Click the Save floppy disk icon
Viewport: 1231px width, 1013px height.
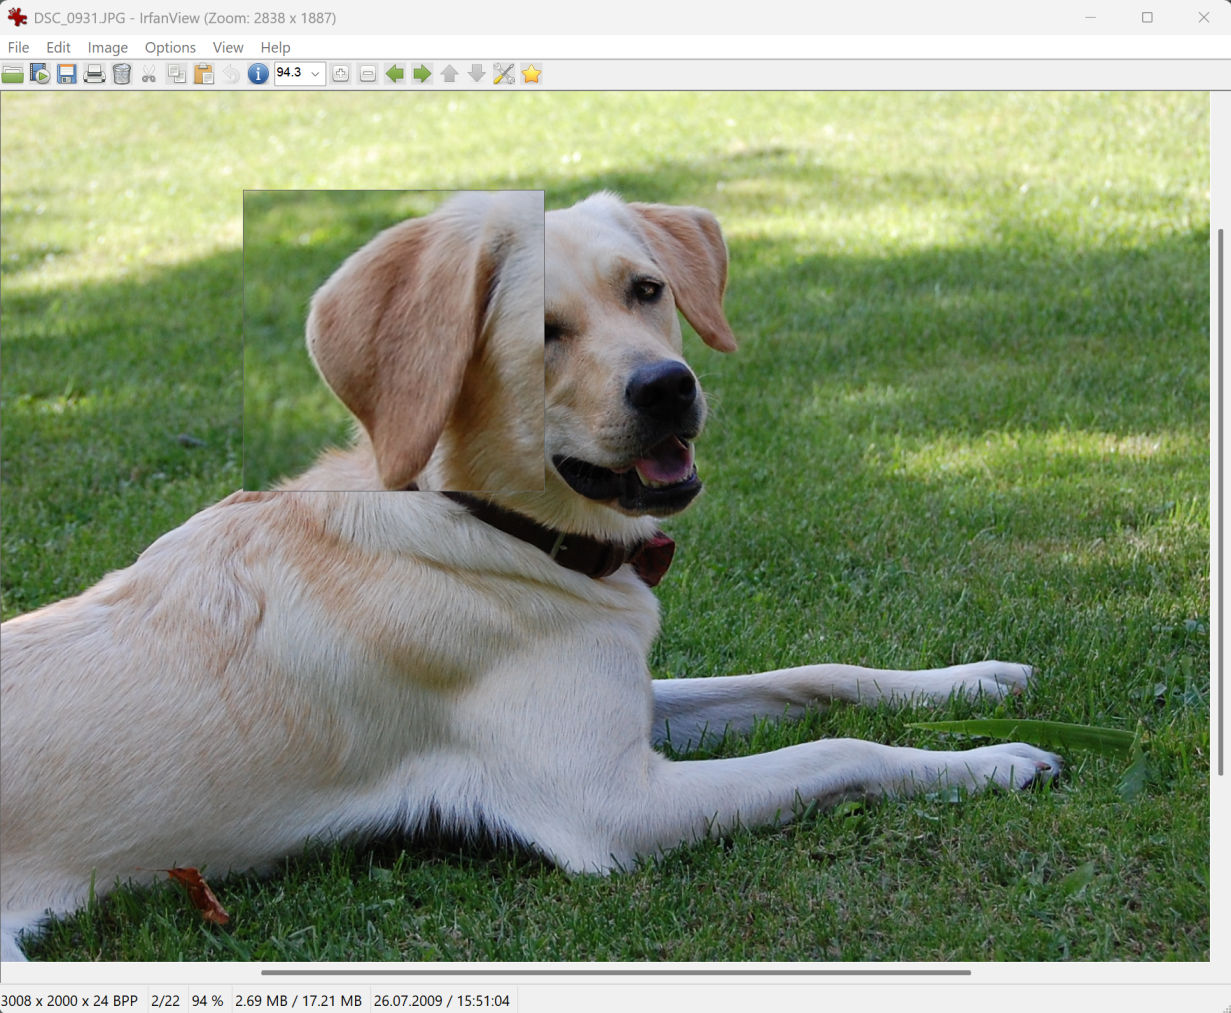(x=67, y=74)
